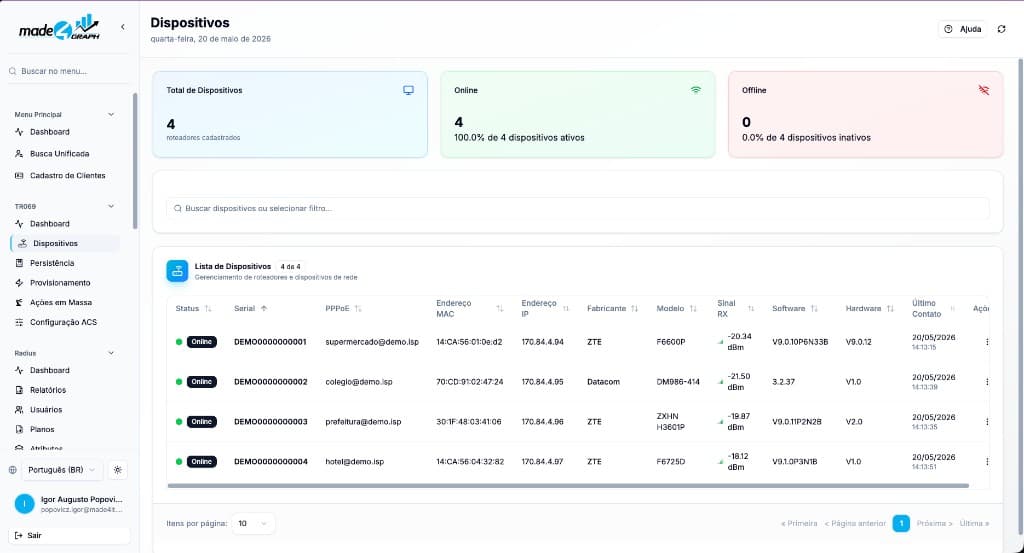Sort table by Endereço MAC column

click(470, 308)
